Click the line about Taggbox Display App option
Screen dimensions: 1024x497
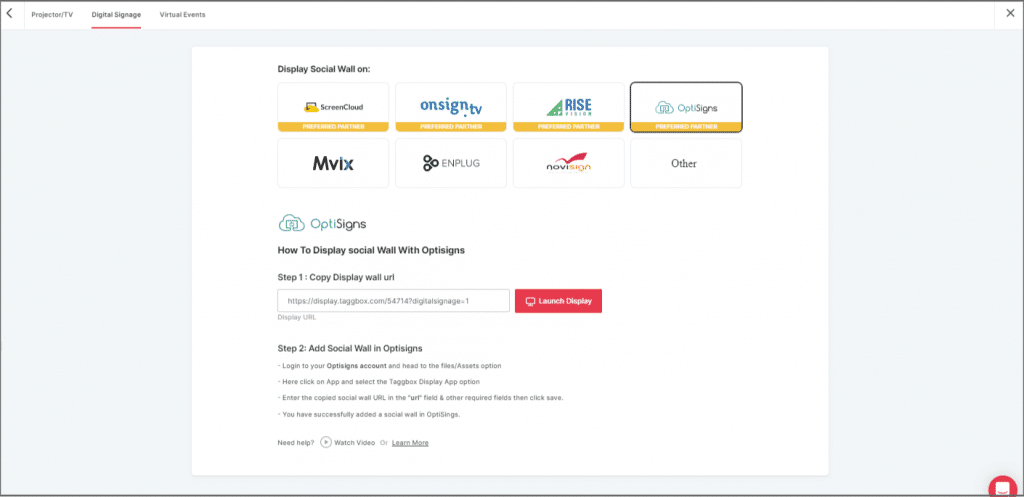pos(379,382)
